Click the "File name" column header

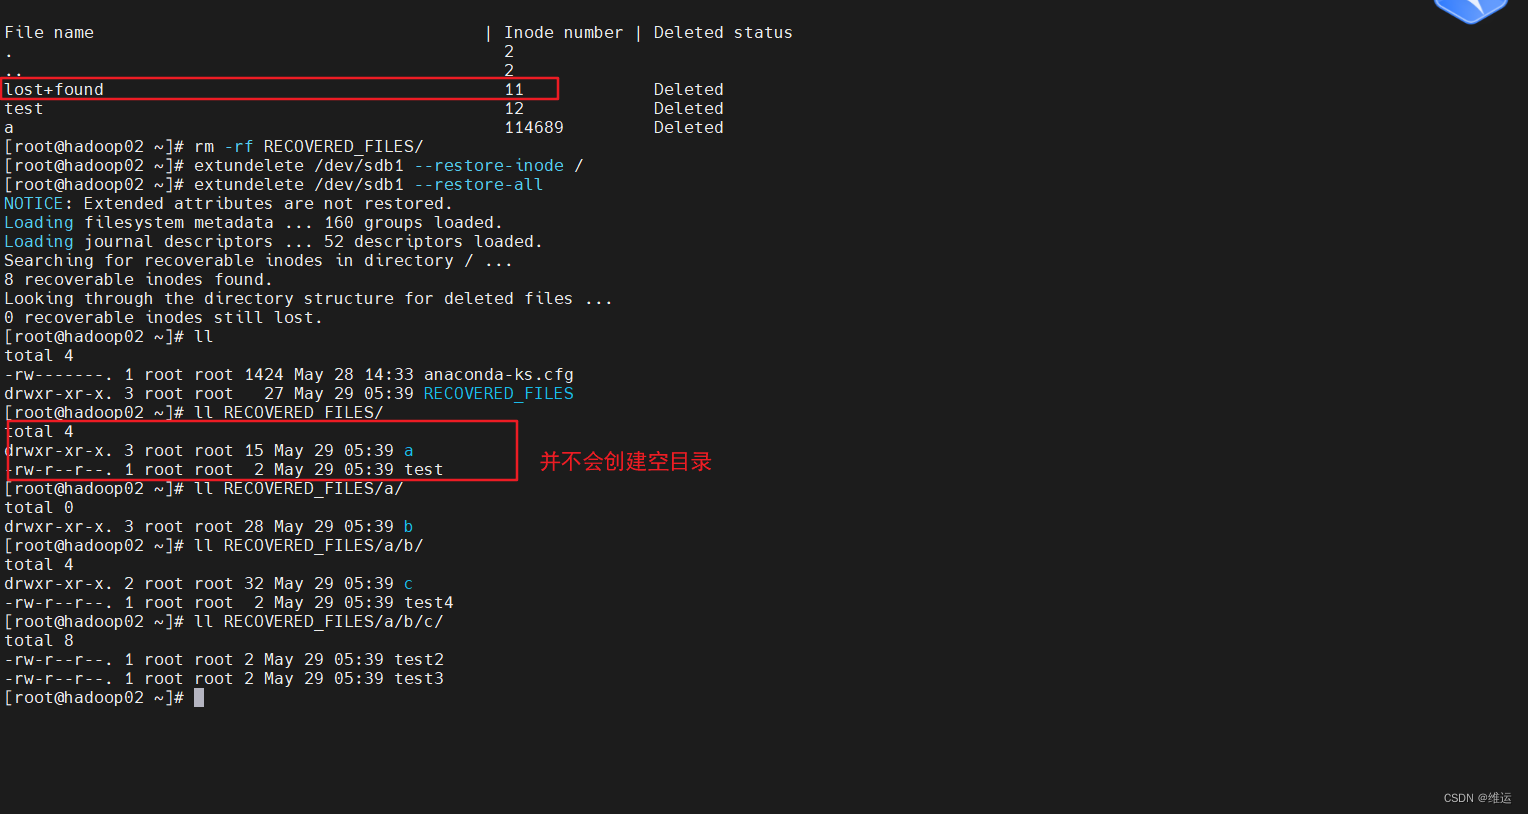[49, 33]
